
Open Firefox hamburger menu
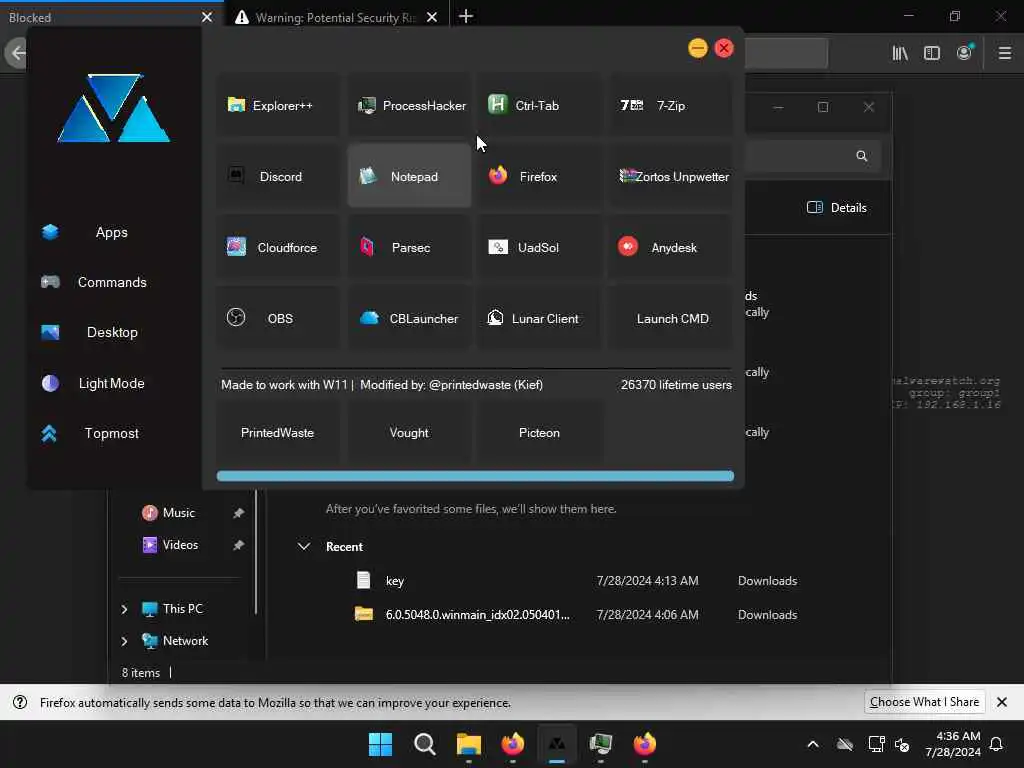(x=1005, y=53)
